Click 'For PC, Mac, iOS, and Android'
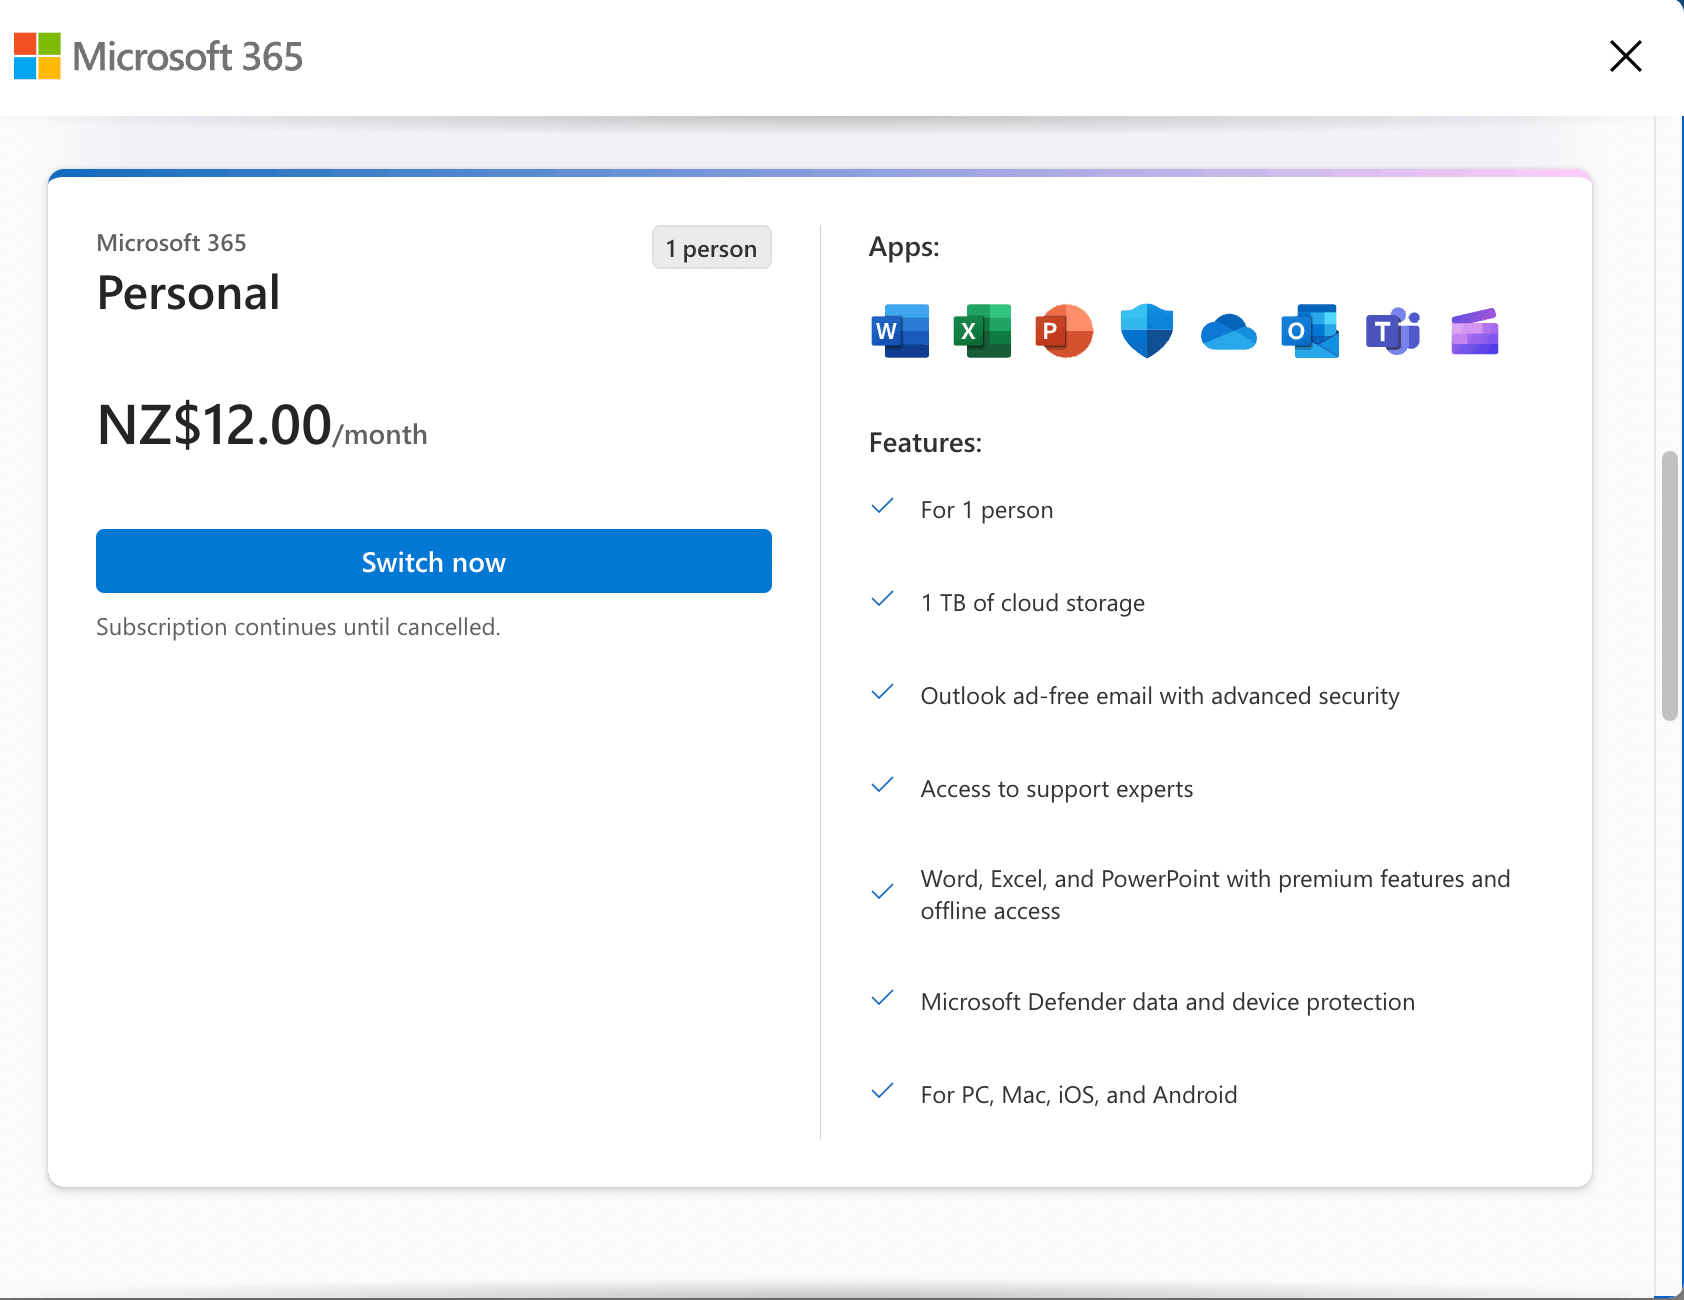The image size is (1684, 1300). (1079, 1095)
